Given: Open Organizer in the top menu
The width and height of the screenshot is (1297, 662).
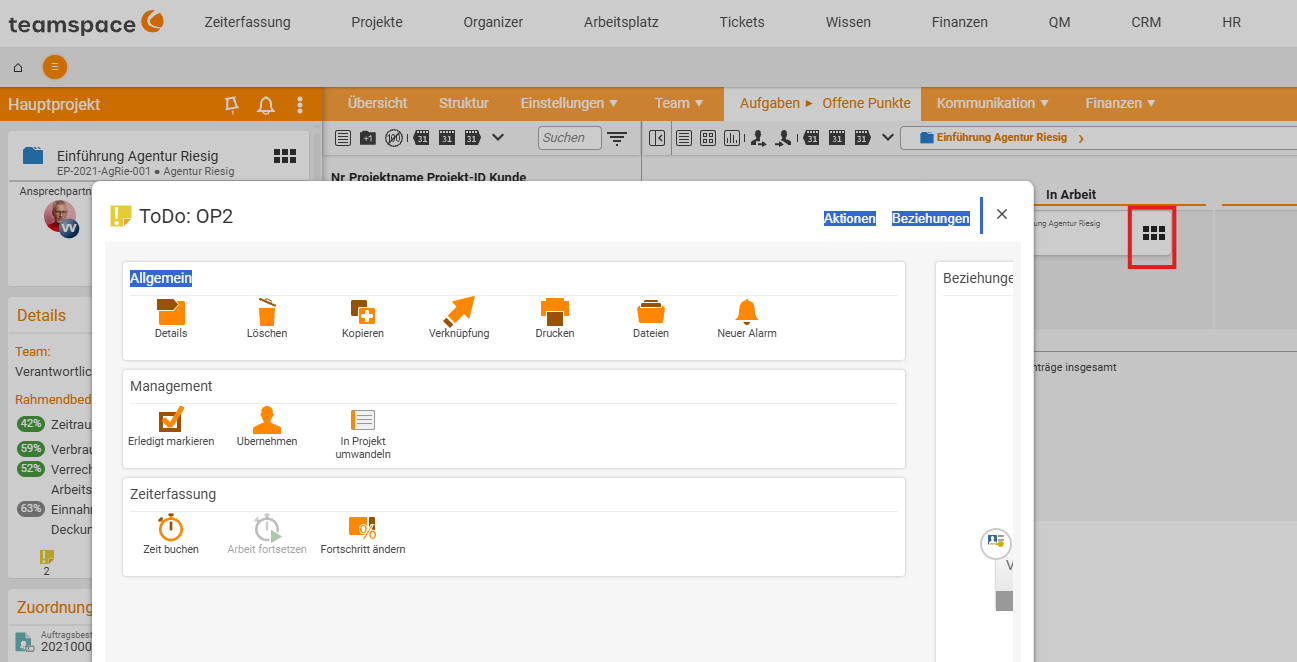Looking at the screenshot, I should (493, 22).
